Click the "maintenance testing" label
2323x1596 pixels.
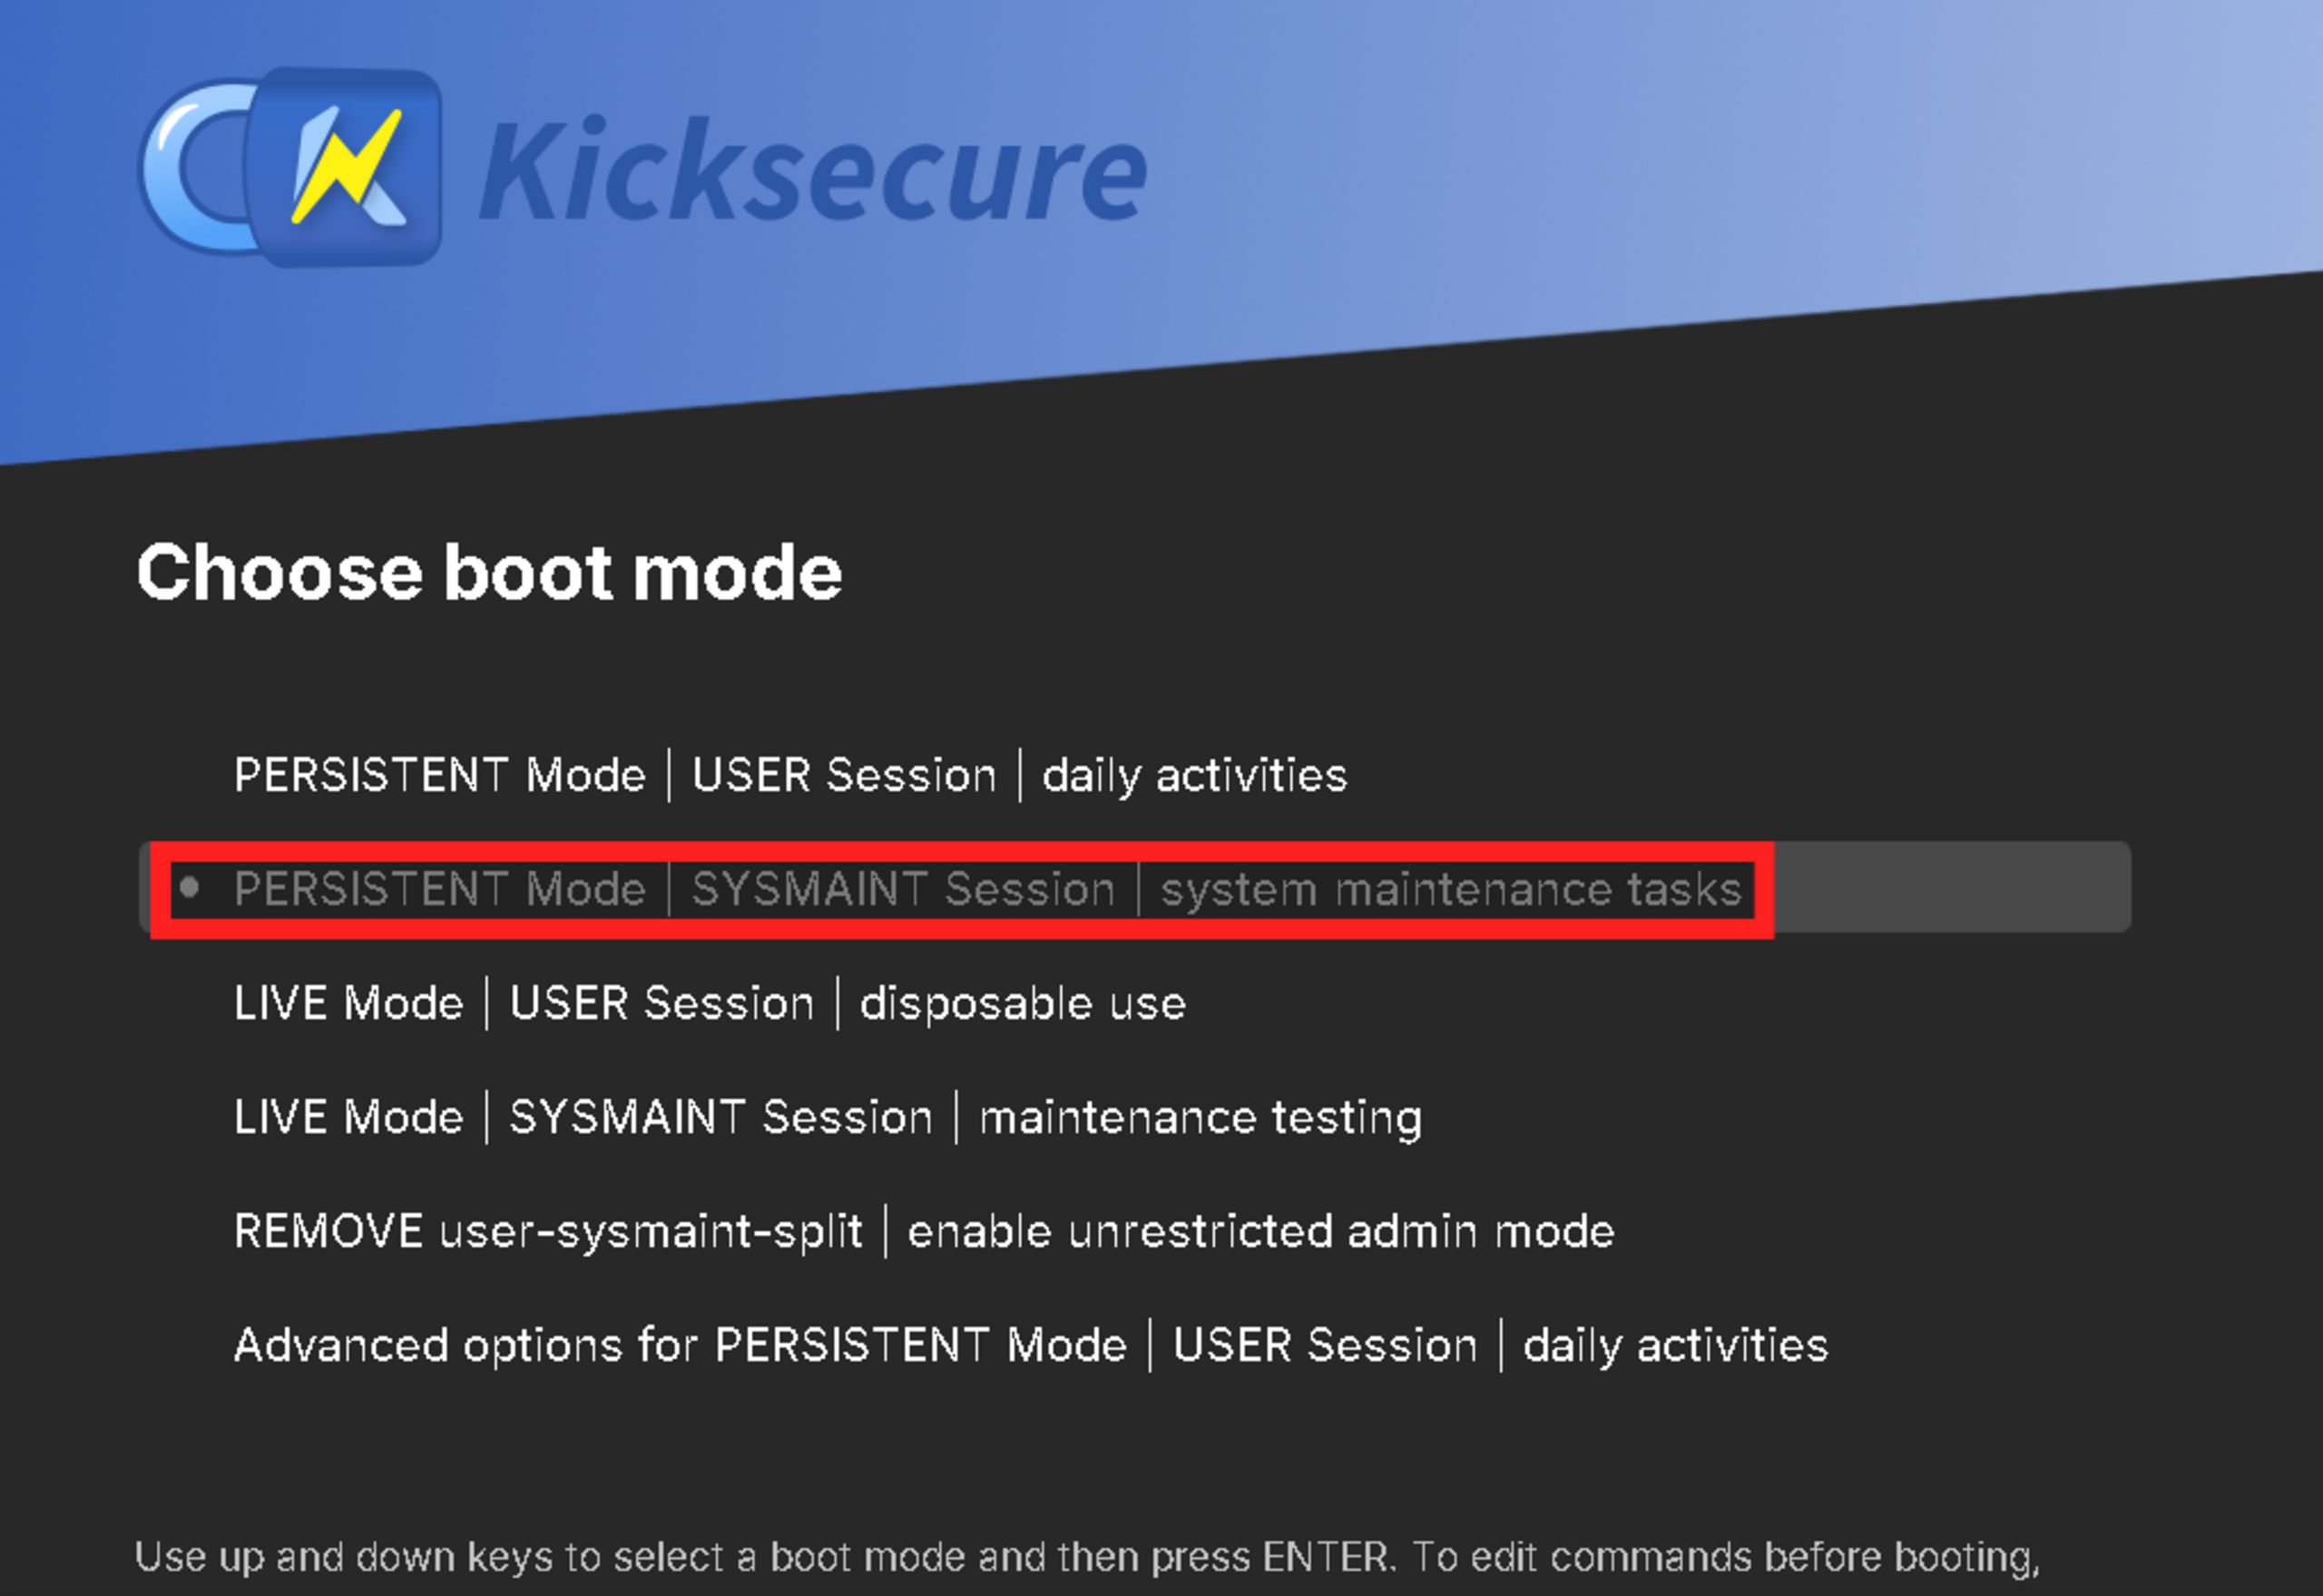[x=1200, y=1117]
